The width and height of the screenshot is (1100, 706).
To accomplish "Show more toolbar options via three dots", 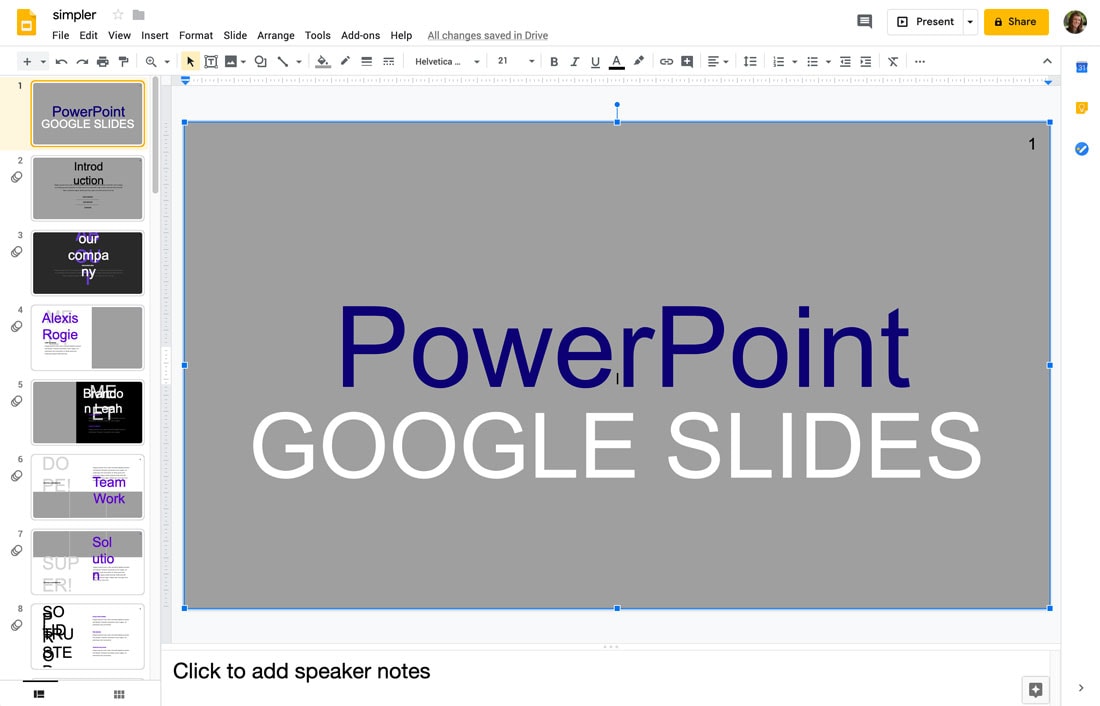I will [x=920, y=62].
